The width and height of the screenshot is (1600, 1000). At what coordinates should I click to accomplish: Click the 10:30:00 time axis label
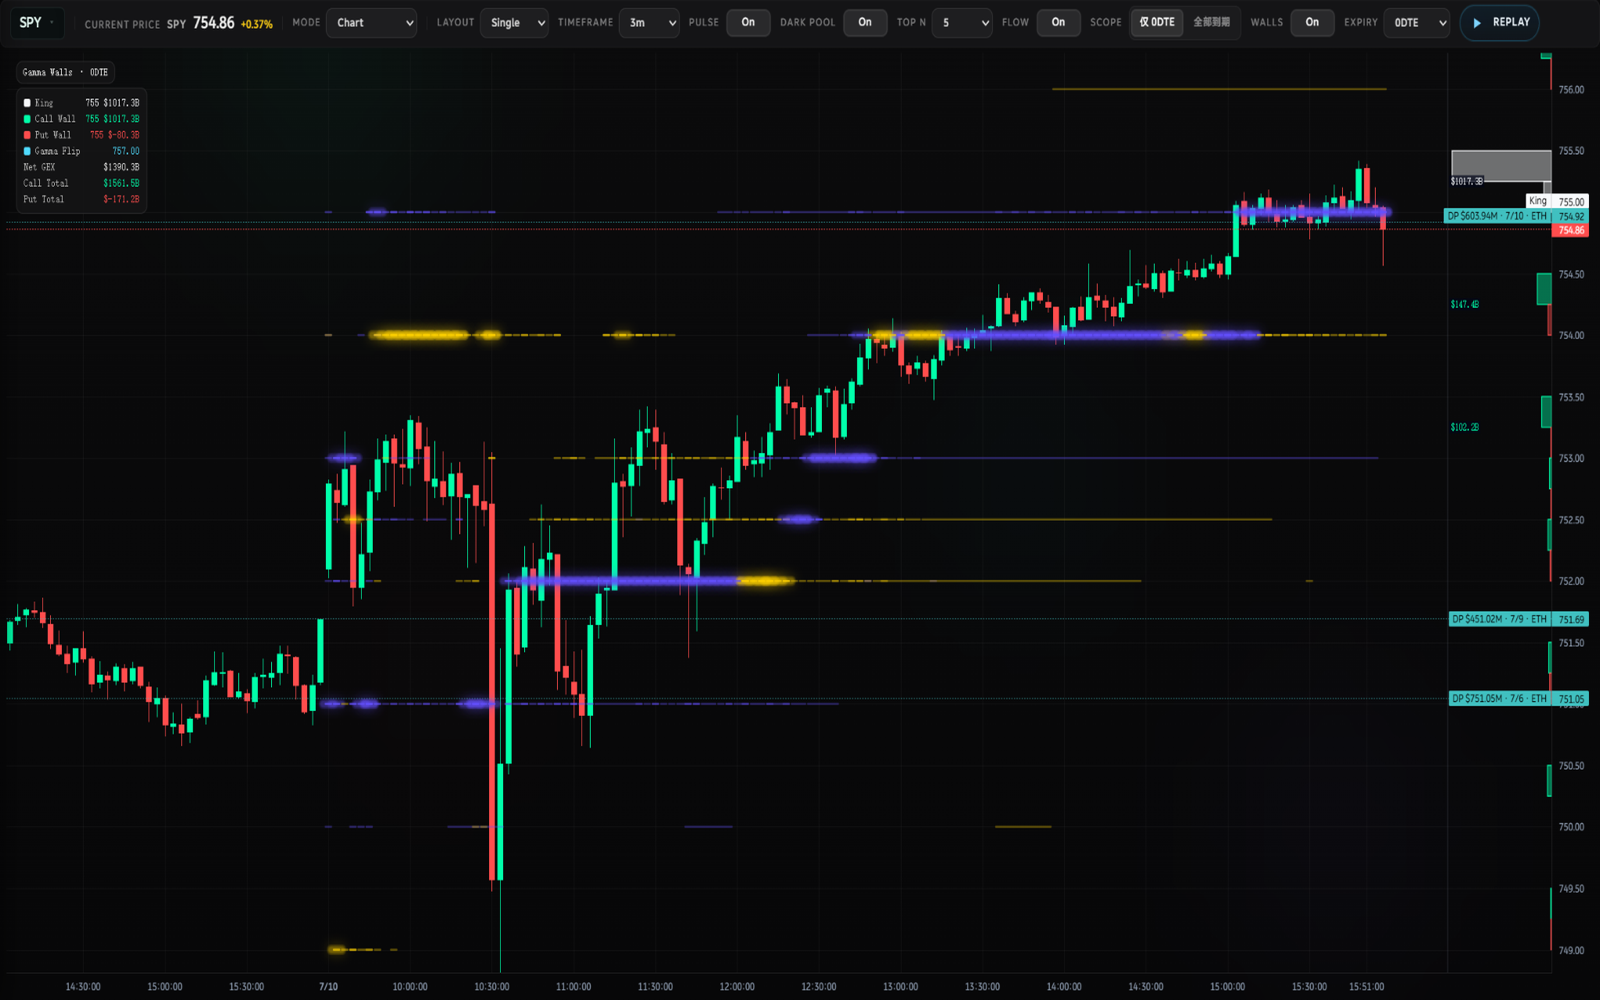click(x=492, y=987)
